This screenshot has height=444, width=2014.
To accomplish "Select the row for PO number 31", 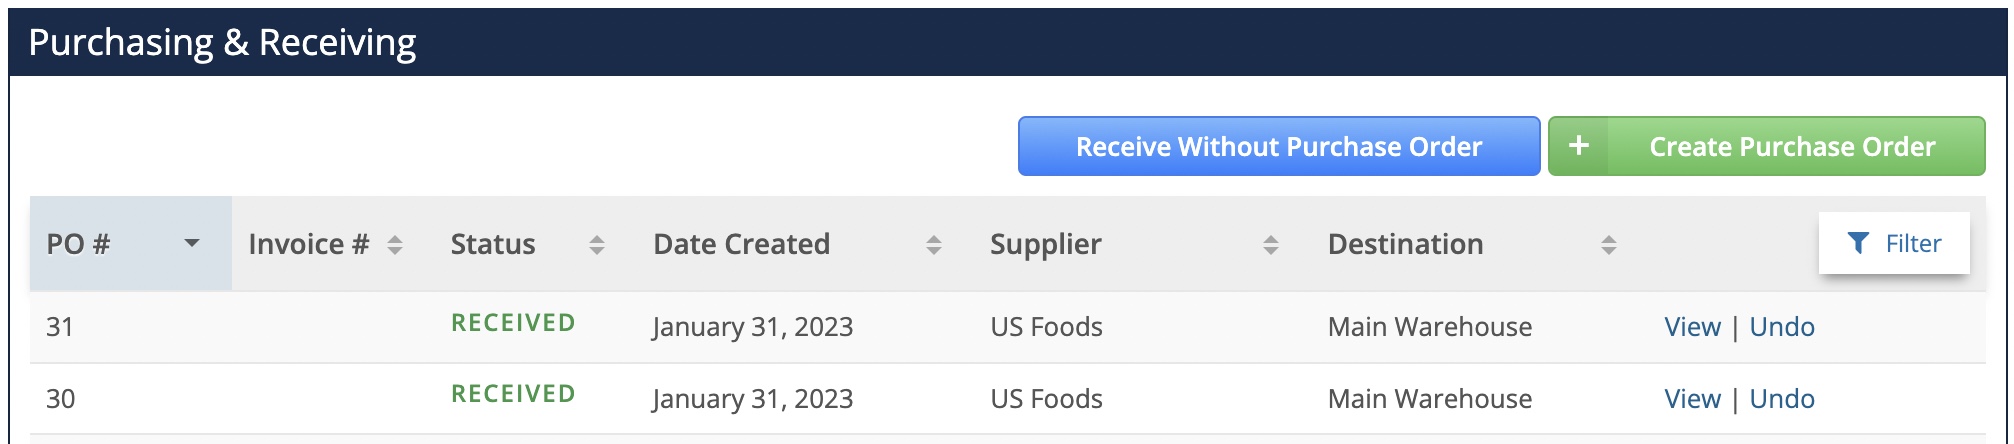I will tap(1008, 327).
